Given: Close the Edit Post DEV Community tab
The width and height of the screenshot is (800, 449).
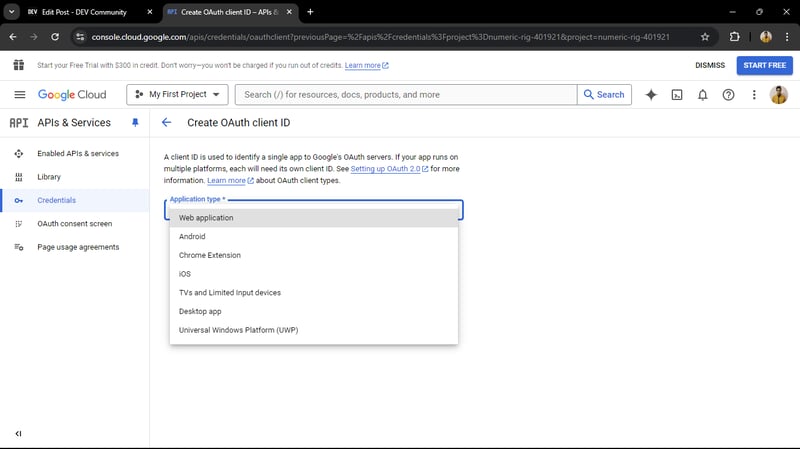Looking at the screenshot, I should click(x=149, y=12).
